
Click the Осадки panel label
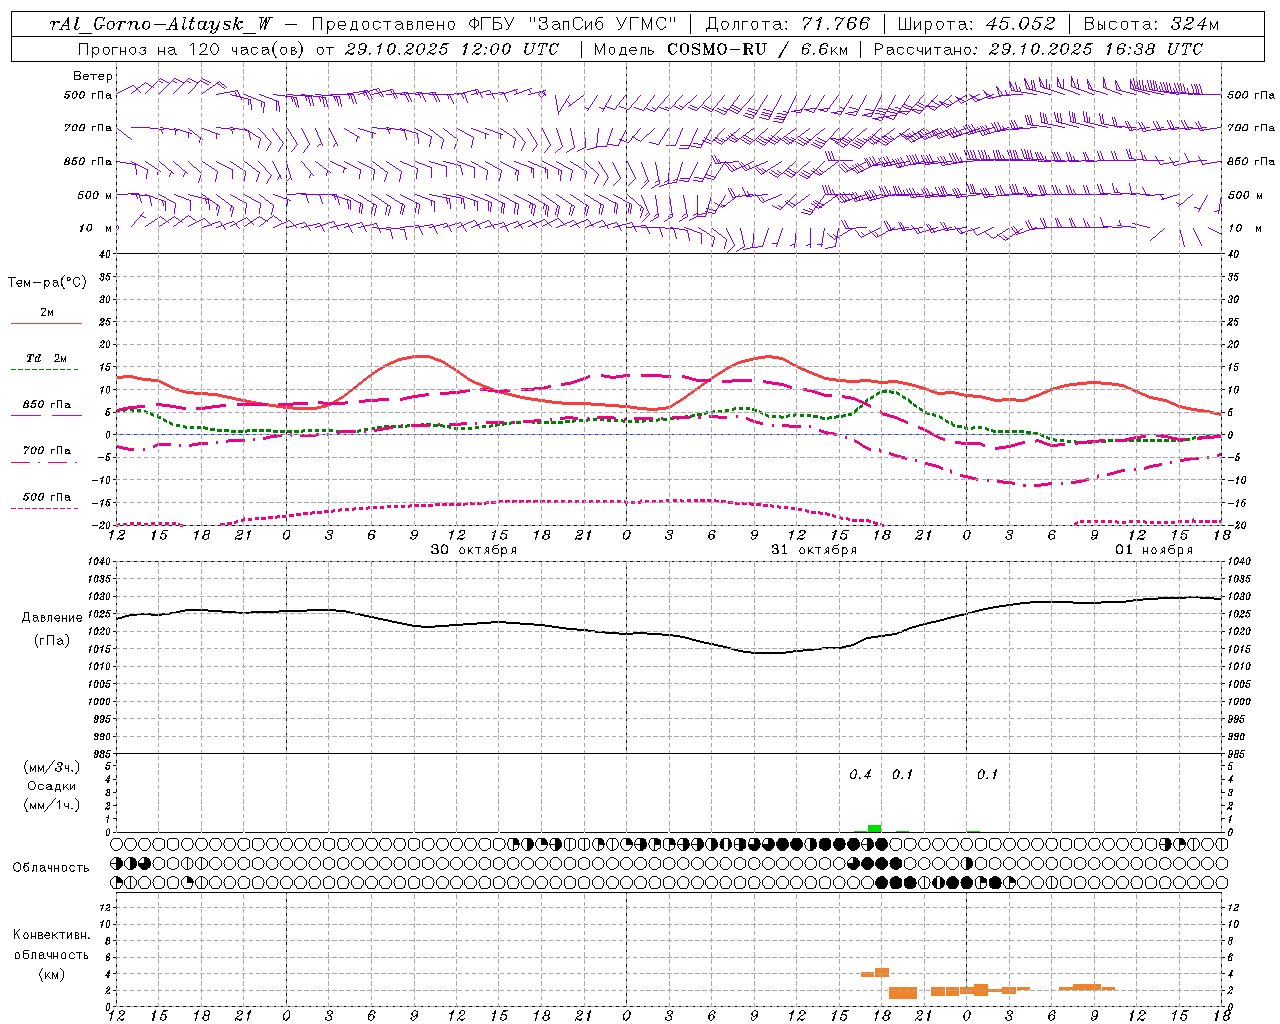click(x=52, y=786)
